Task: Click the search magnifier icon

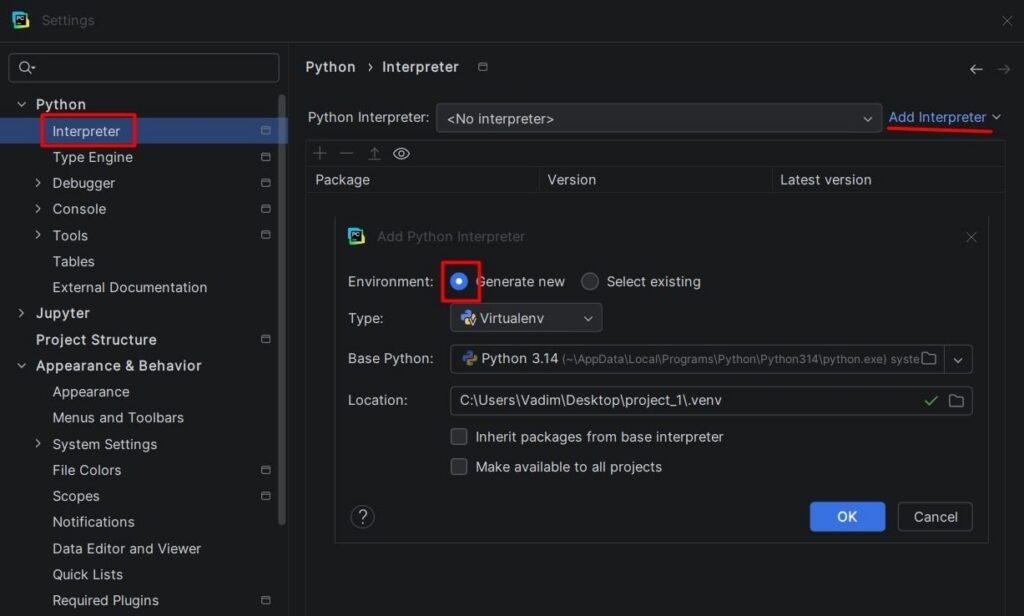Action: point(25,67)
